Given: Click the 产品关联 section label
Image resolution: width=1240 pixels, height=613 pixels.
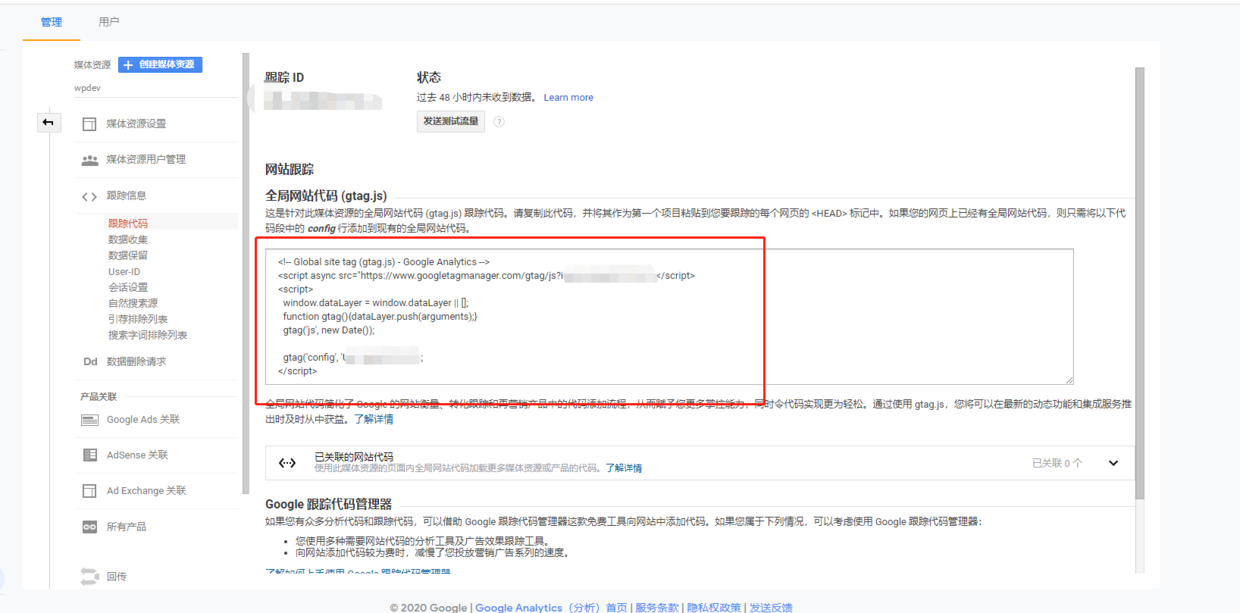Looking at the screenshot, I should 98,397.
